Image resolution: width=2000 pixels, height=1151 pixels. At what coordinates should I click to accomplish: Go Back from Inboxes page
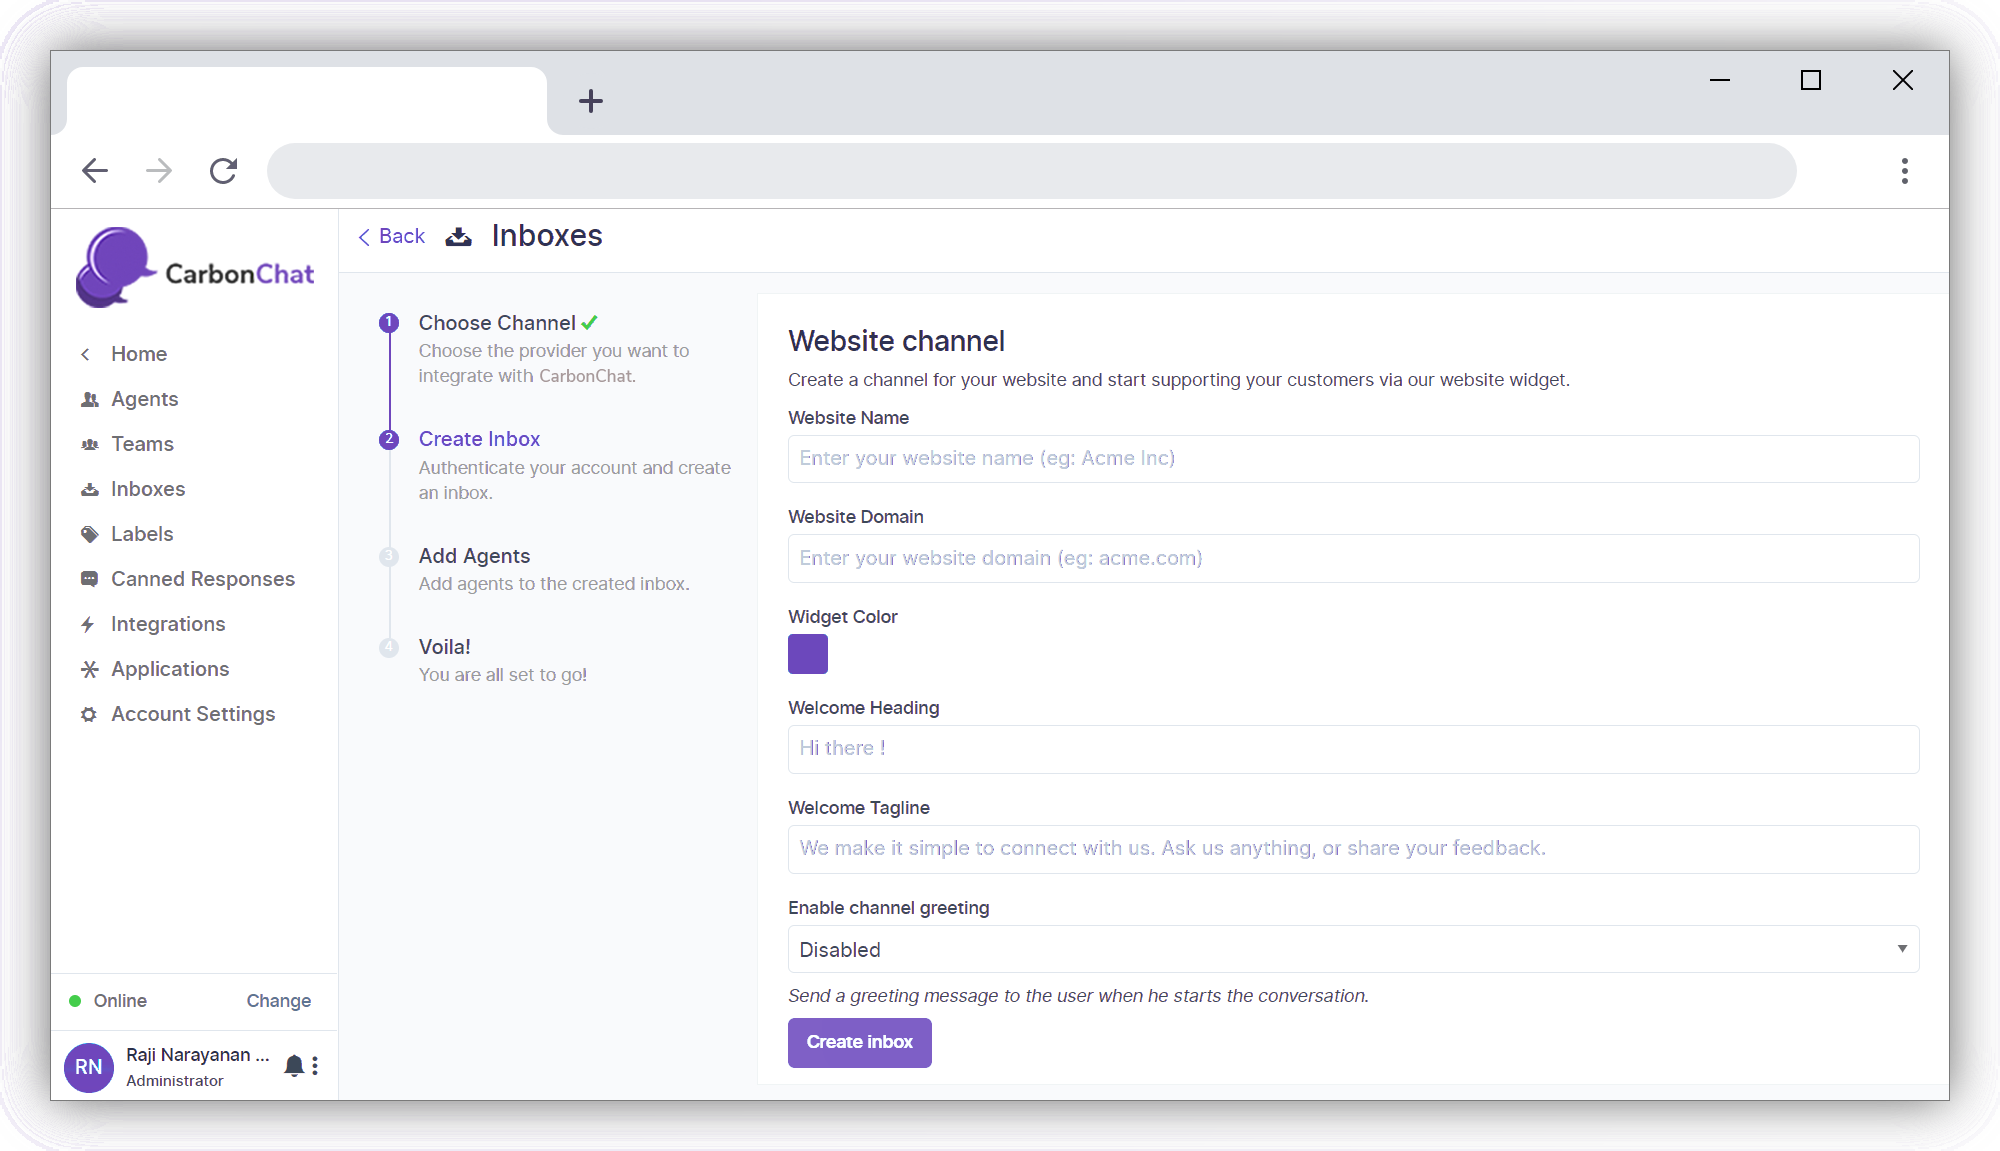(x=392, y=236)
